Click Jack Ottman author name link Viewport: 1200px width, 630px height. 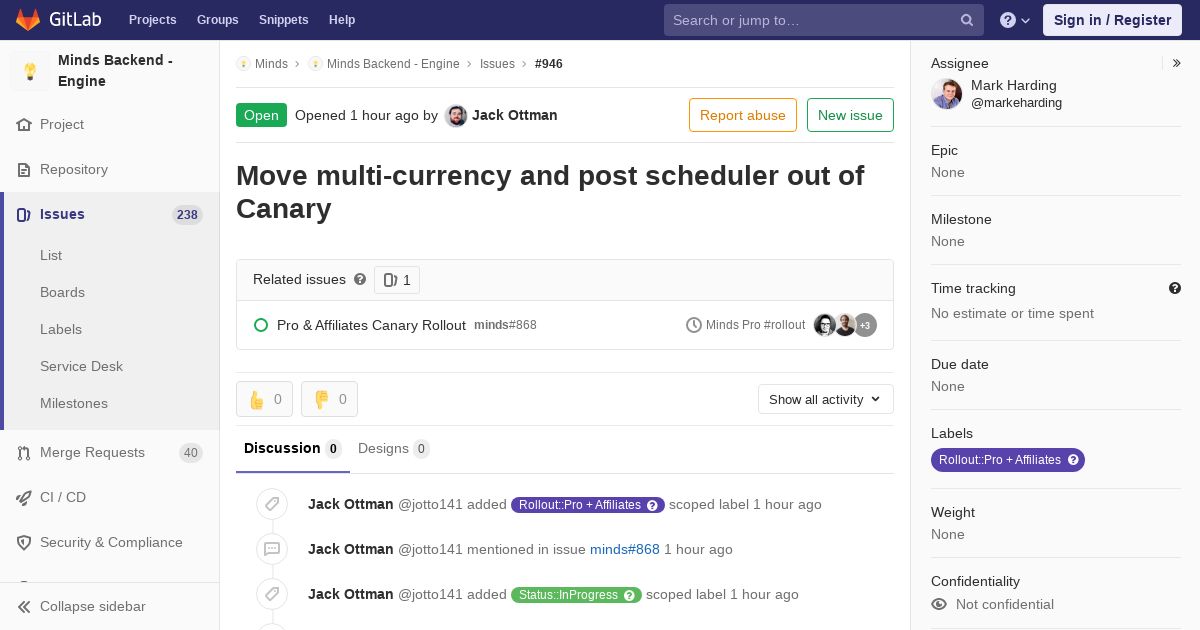click(515, 115)
